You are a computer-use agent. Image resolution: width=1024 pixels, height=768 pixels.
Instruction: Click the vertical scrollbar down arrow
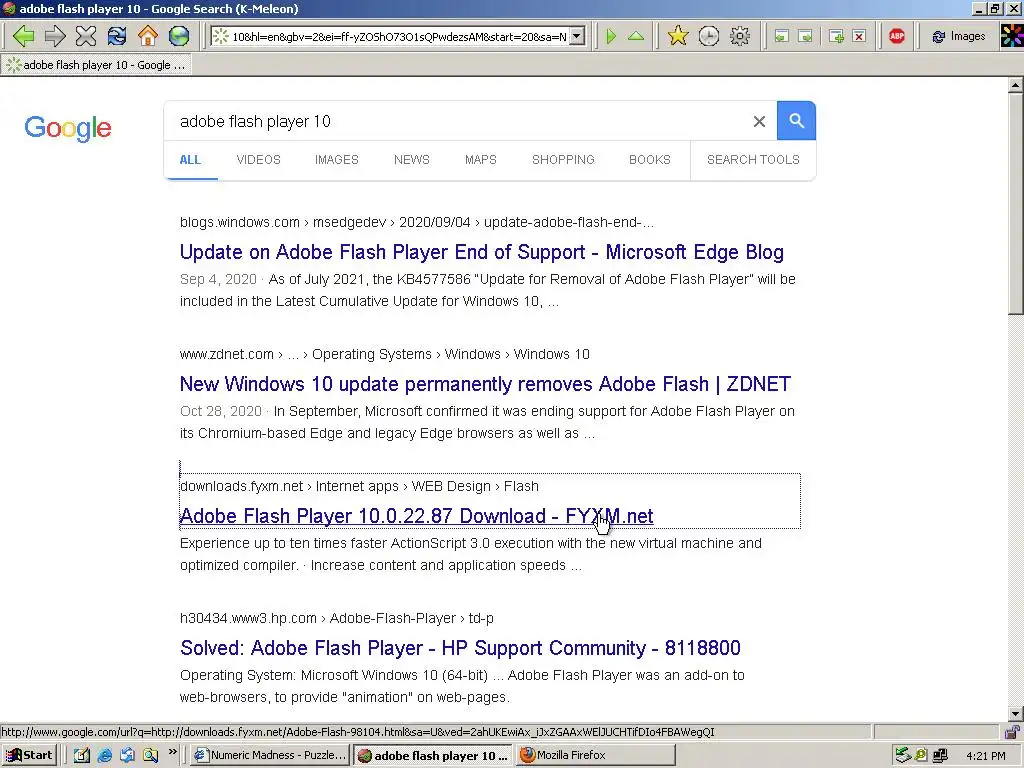[1016, 714]
